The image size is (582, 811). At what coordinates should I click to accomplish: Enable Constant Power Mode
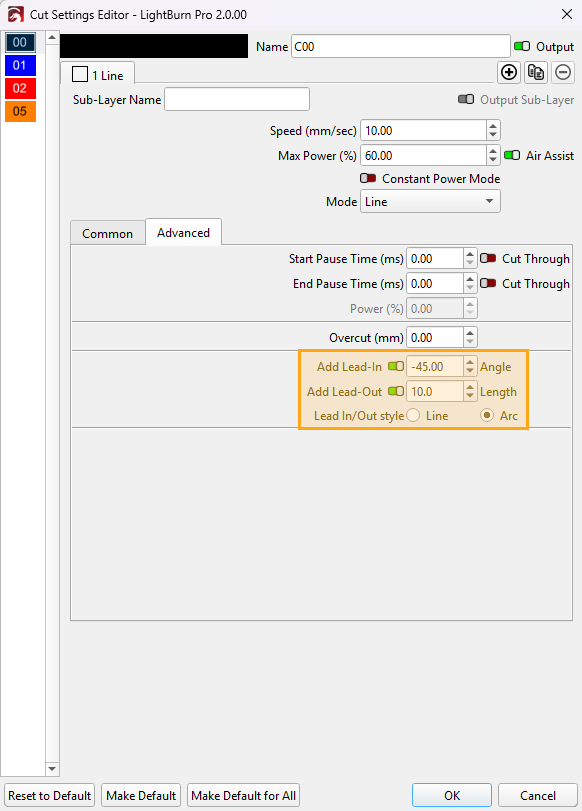coord(368,178)
